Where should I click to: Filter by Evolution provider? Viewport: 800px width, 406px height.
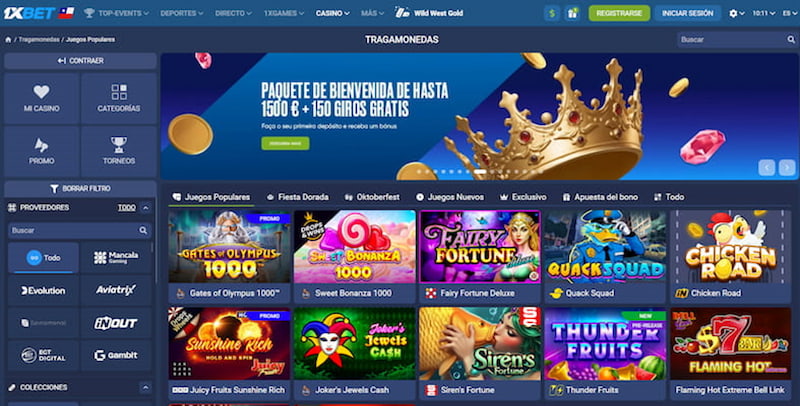point(43,290)
